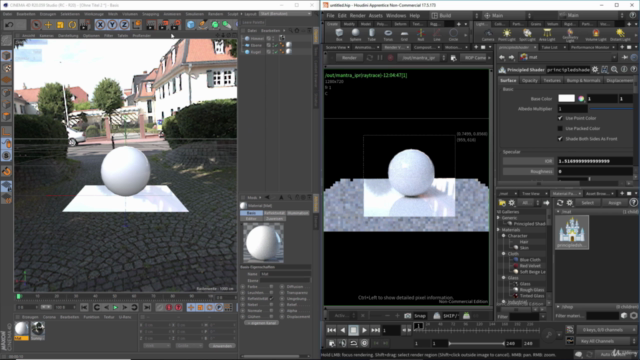Click the magnifier icon in parameter header

coord(614,70)
